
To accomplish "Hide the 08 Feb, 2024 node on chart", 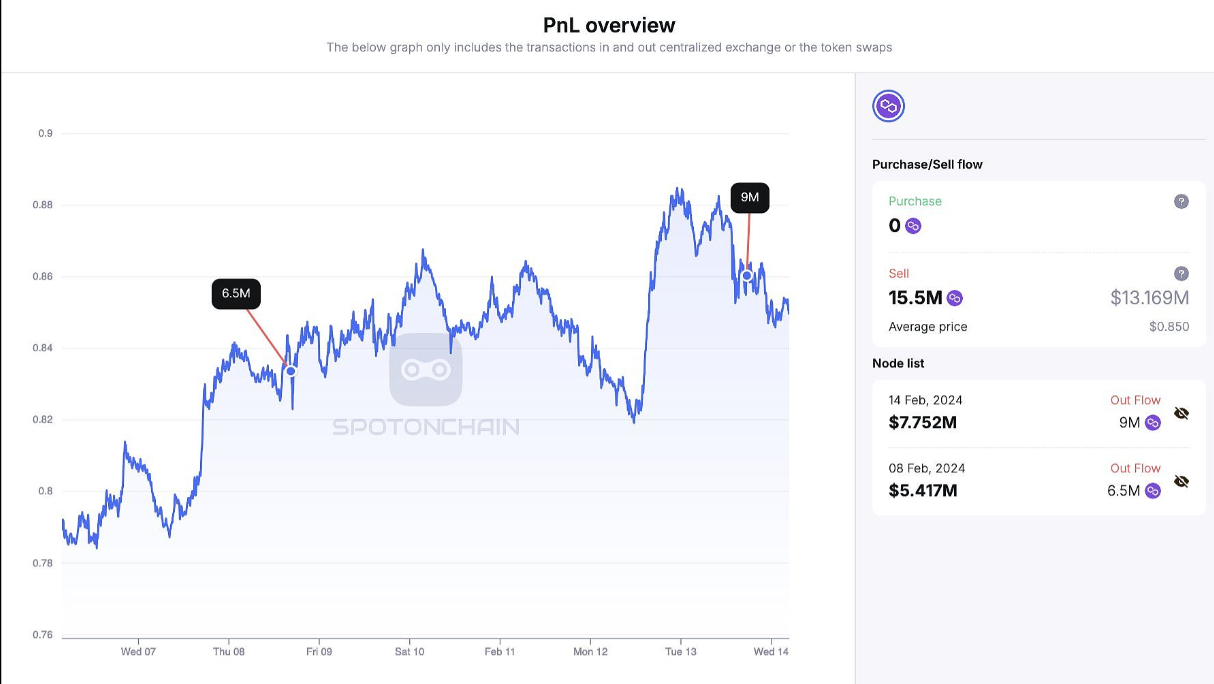I will (1181, 481).
